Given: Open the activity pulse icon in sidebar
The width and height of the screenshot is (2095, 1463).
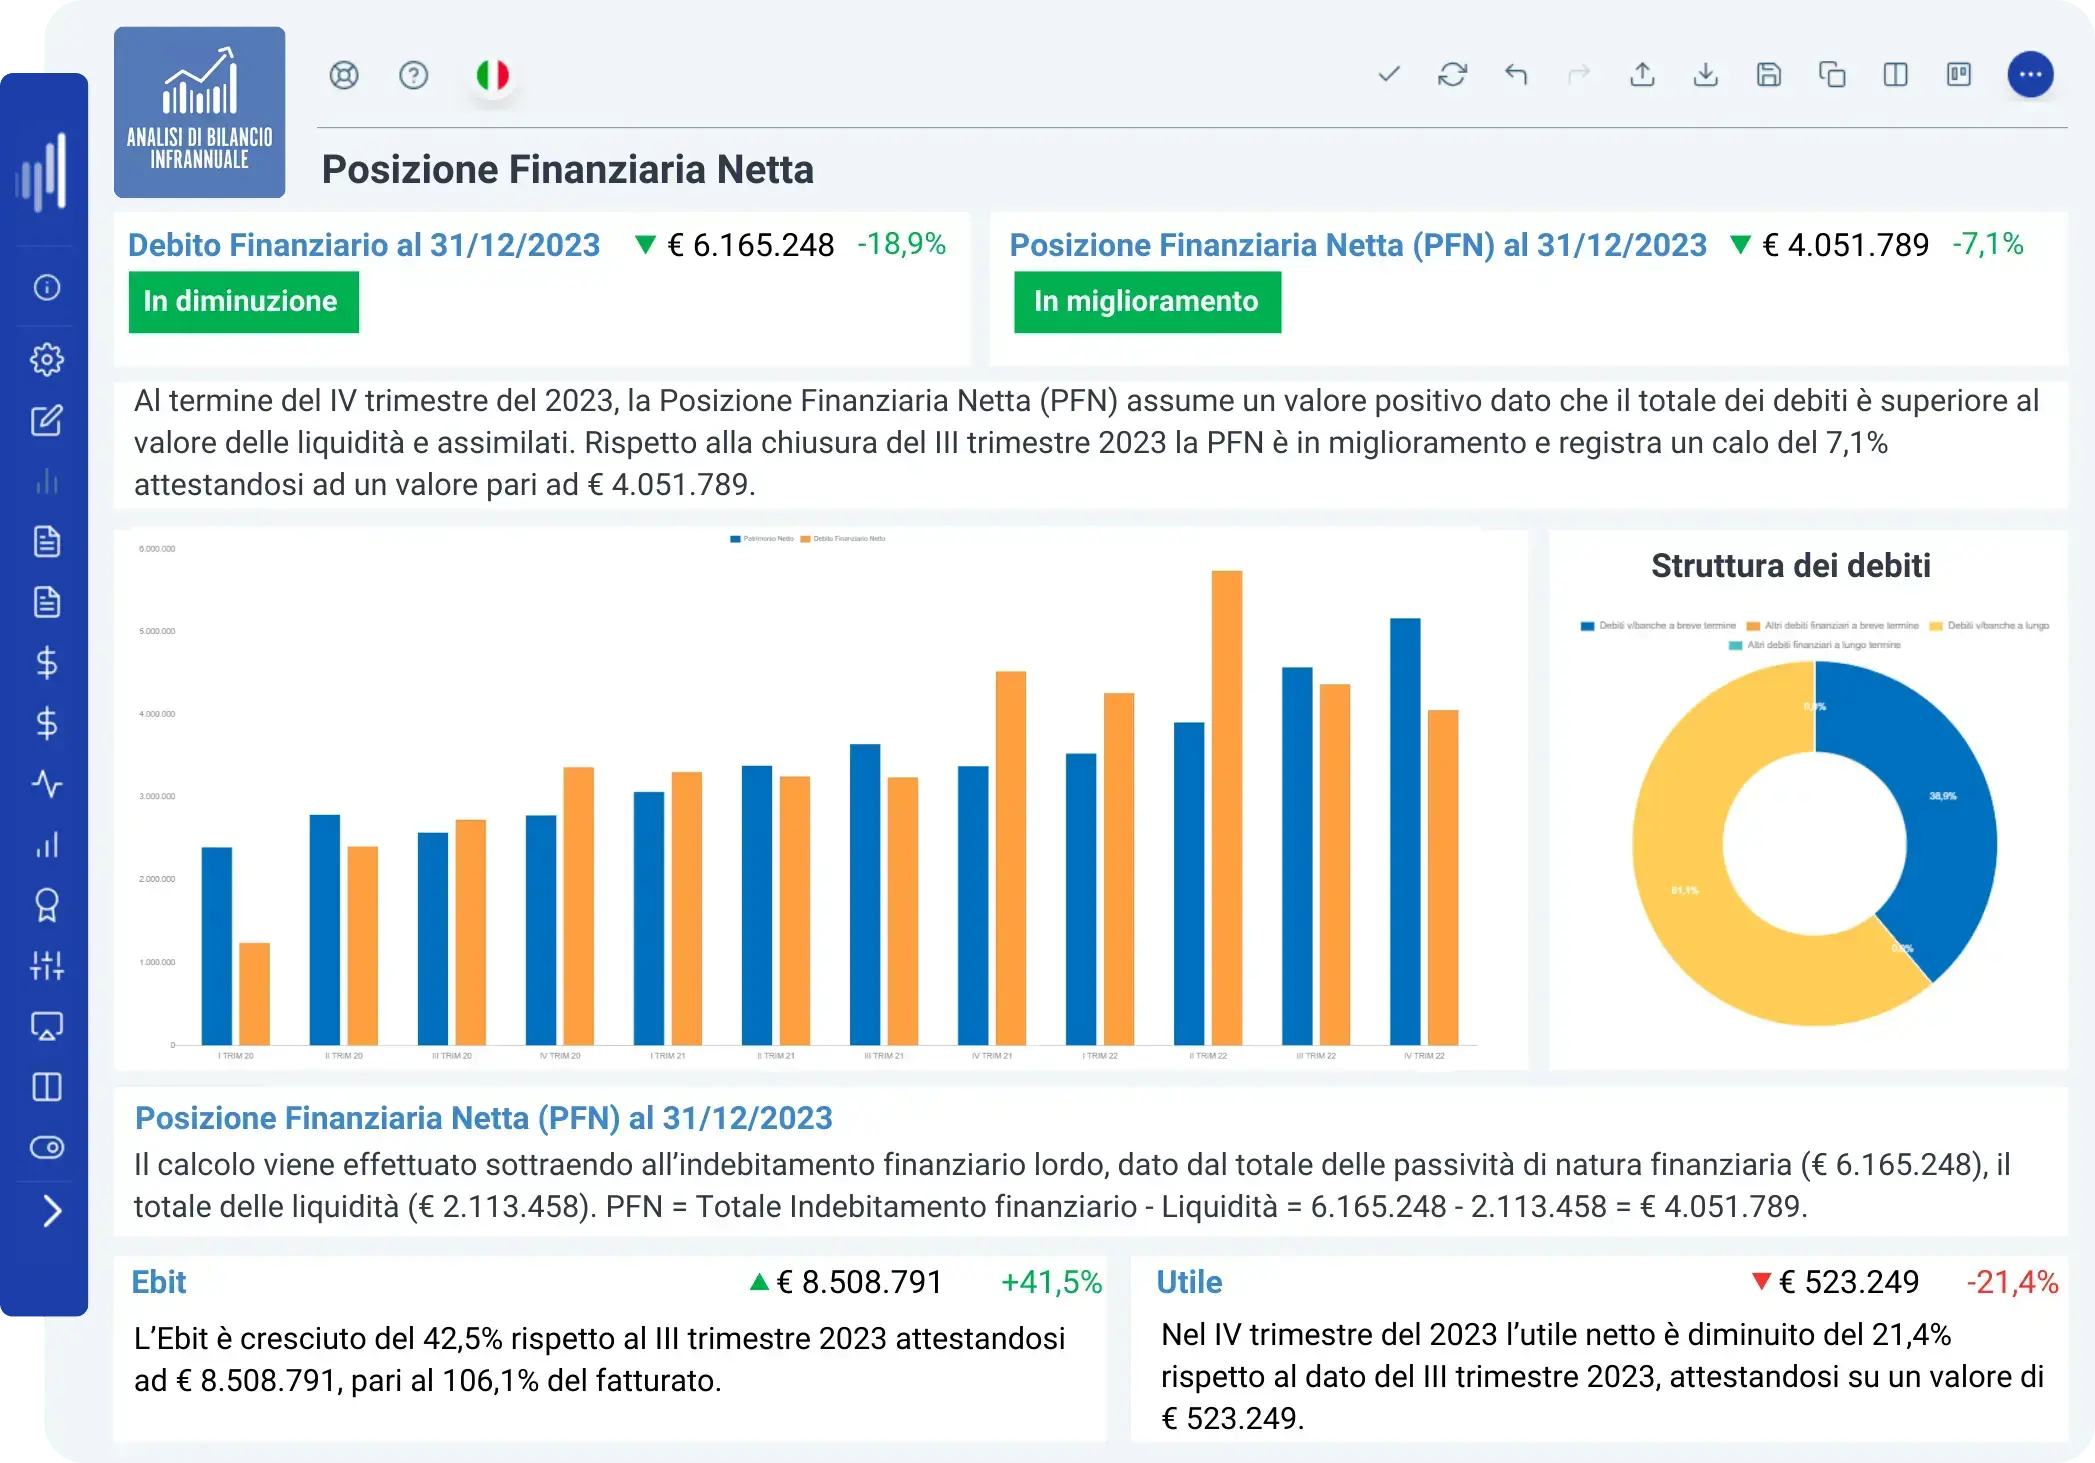Looking at the screenshot, I should click(x=47, y=784).
